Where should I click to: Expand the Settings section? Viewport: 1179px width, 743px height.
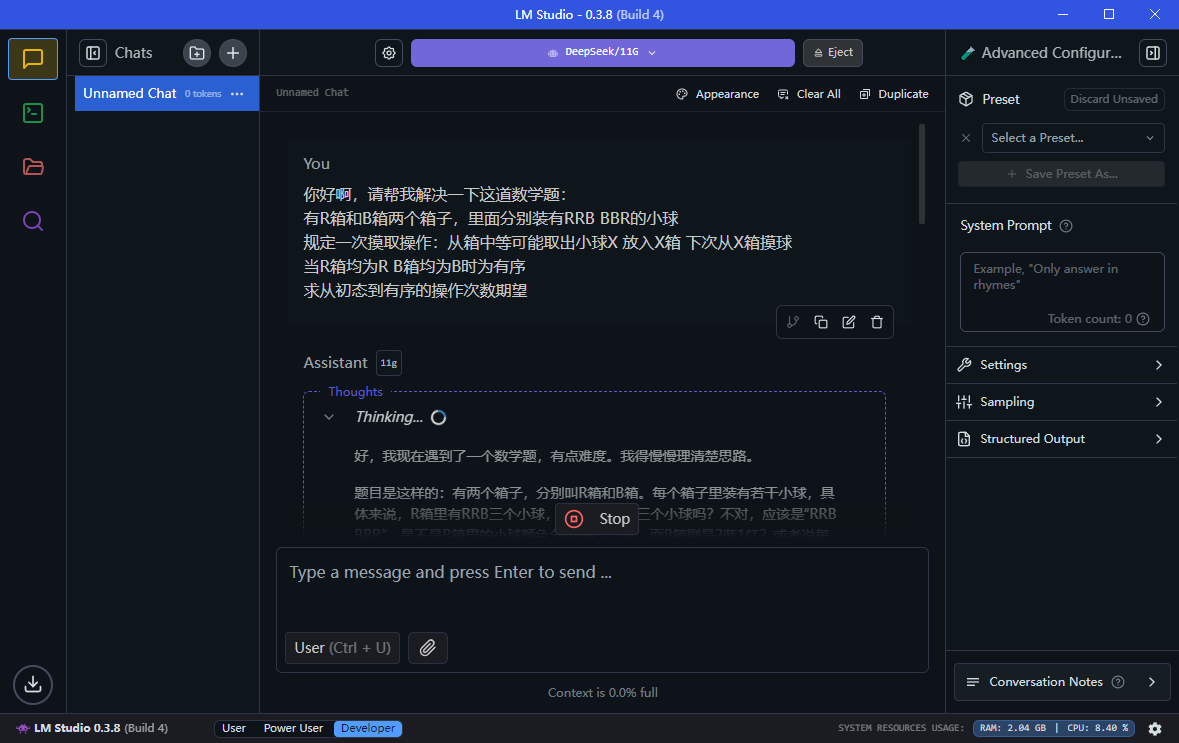tap(1062, 365)
